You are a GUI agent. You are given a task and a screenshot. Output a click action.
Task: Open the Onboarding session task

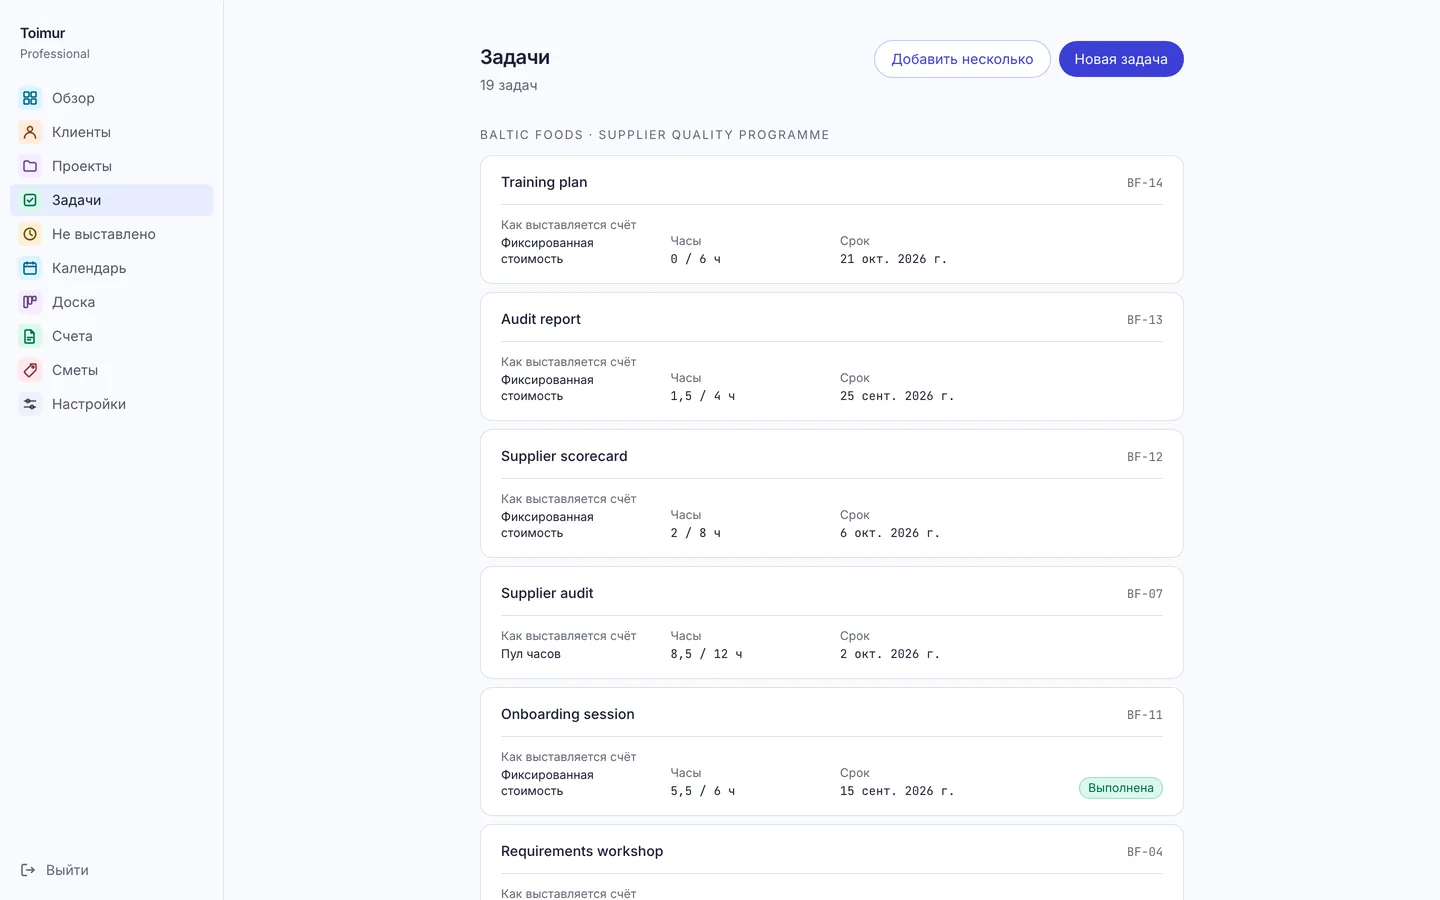(x=832, y=751)
